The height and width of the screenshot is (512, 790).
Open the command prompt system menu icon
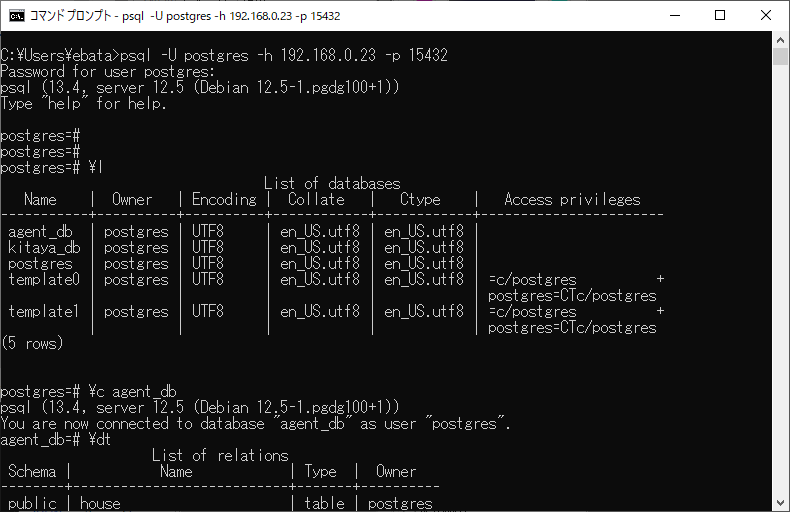coord(16,16)
